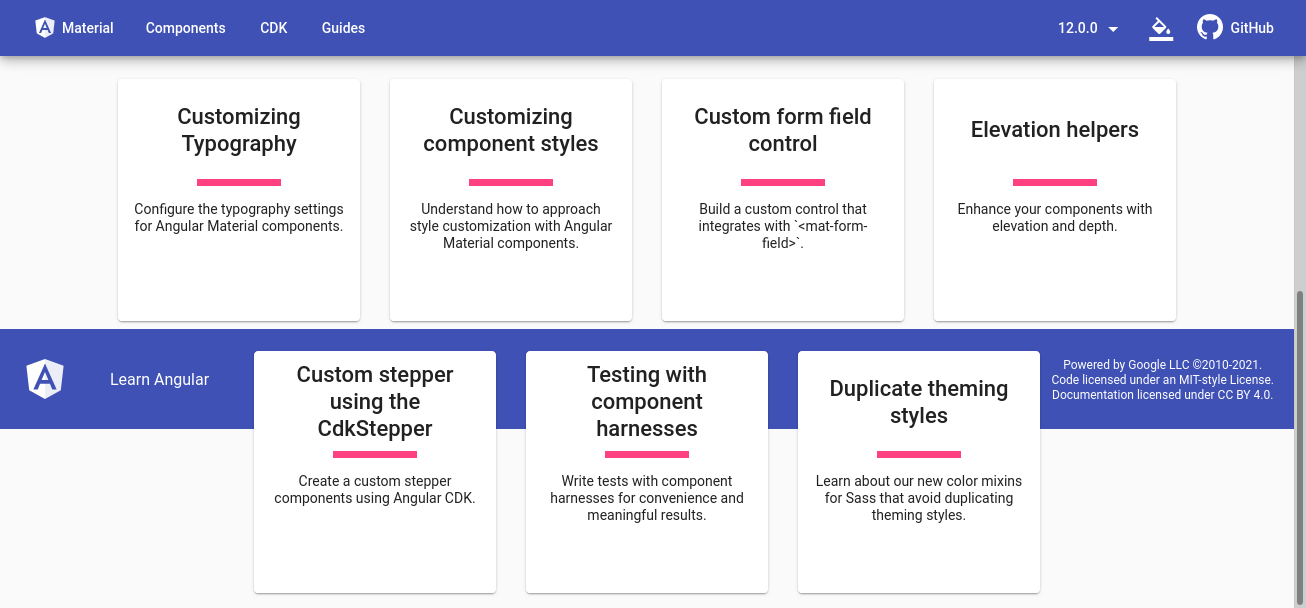The height and width of the screenshot is (608, 1306).
Task: Open the Customizing Typography guide
Action: point(238,199)
